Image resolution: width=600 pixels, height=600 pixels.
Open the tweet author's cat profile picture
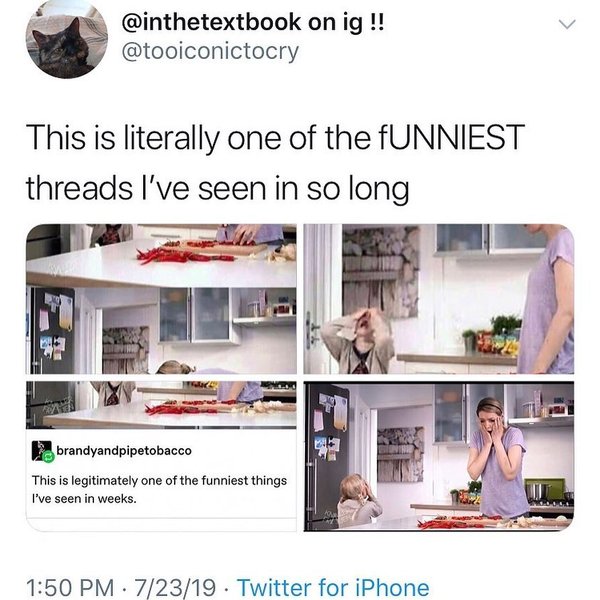pos(66,40)
